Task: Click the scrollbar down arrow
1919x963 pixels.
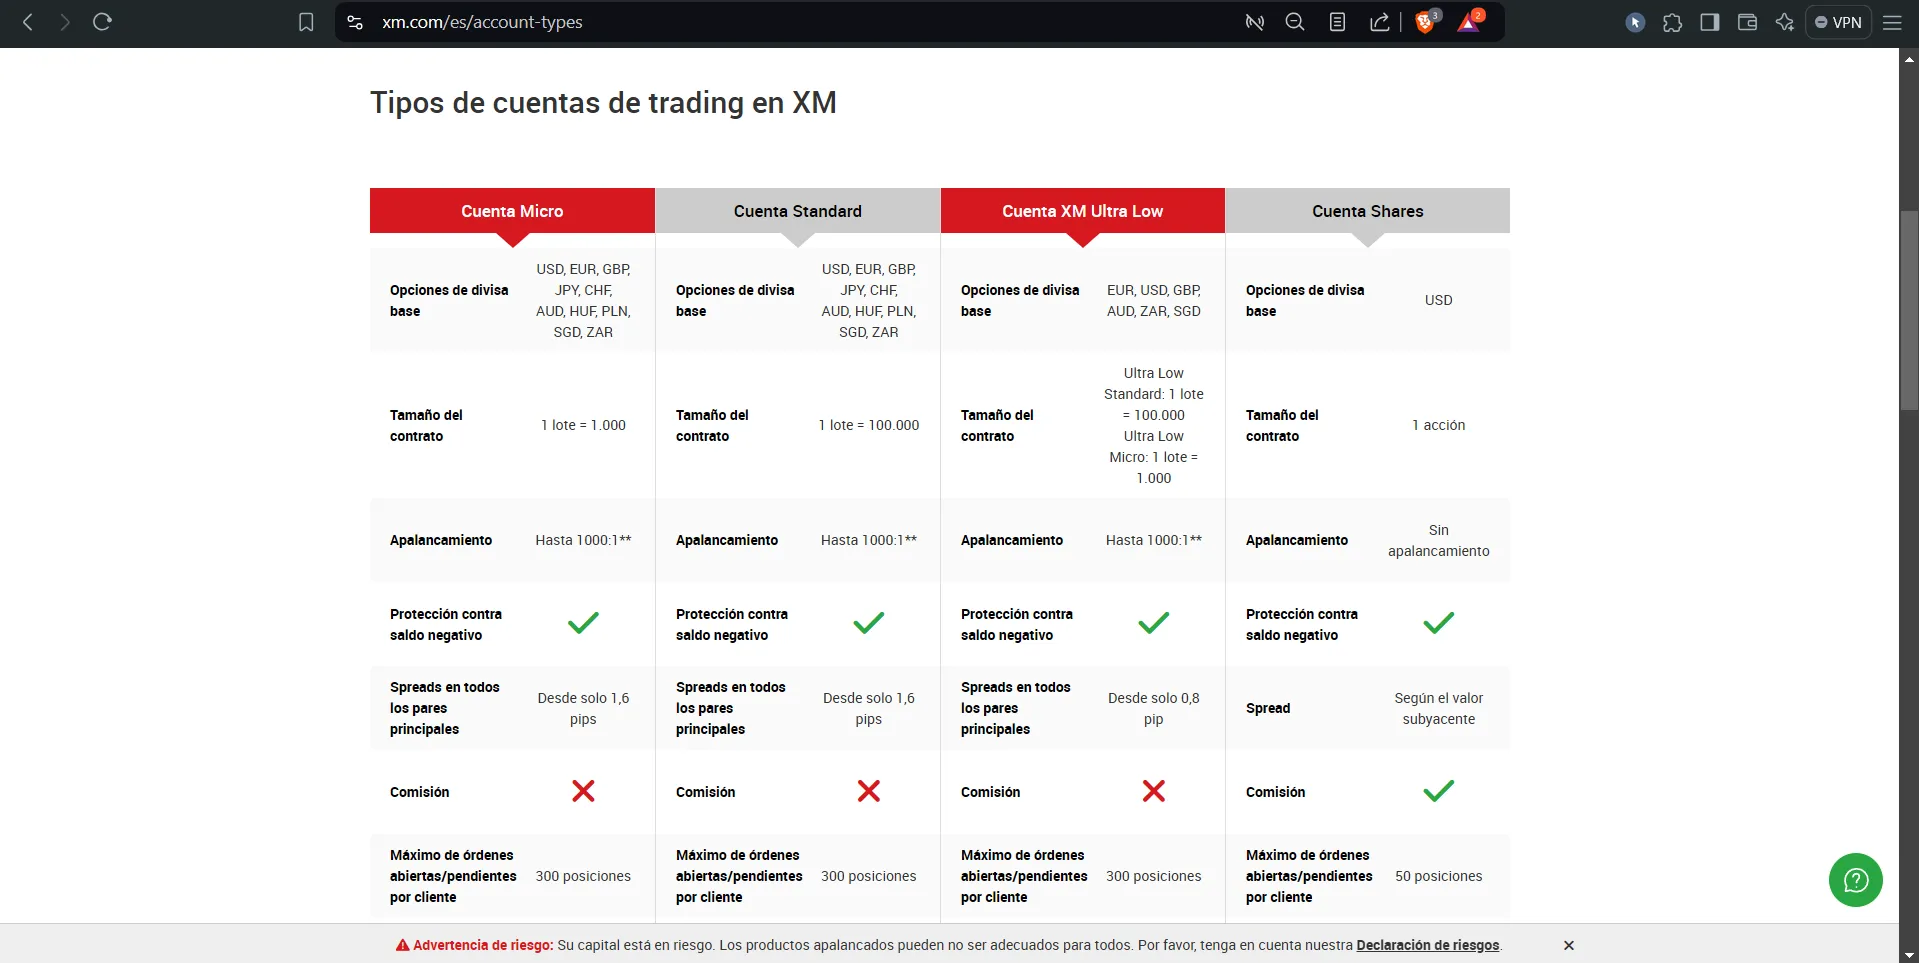Action: 1909,954
